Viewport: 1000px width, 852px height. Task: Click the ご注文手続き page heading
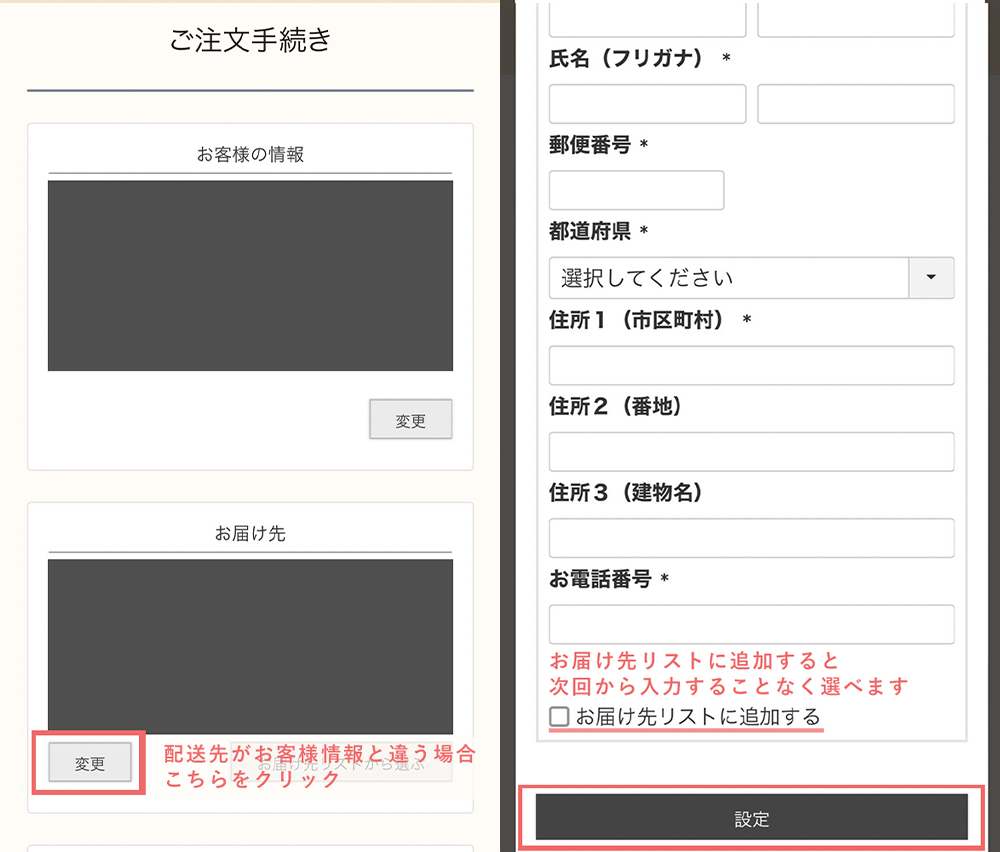coord(250,40)
